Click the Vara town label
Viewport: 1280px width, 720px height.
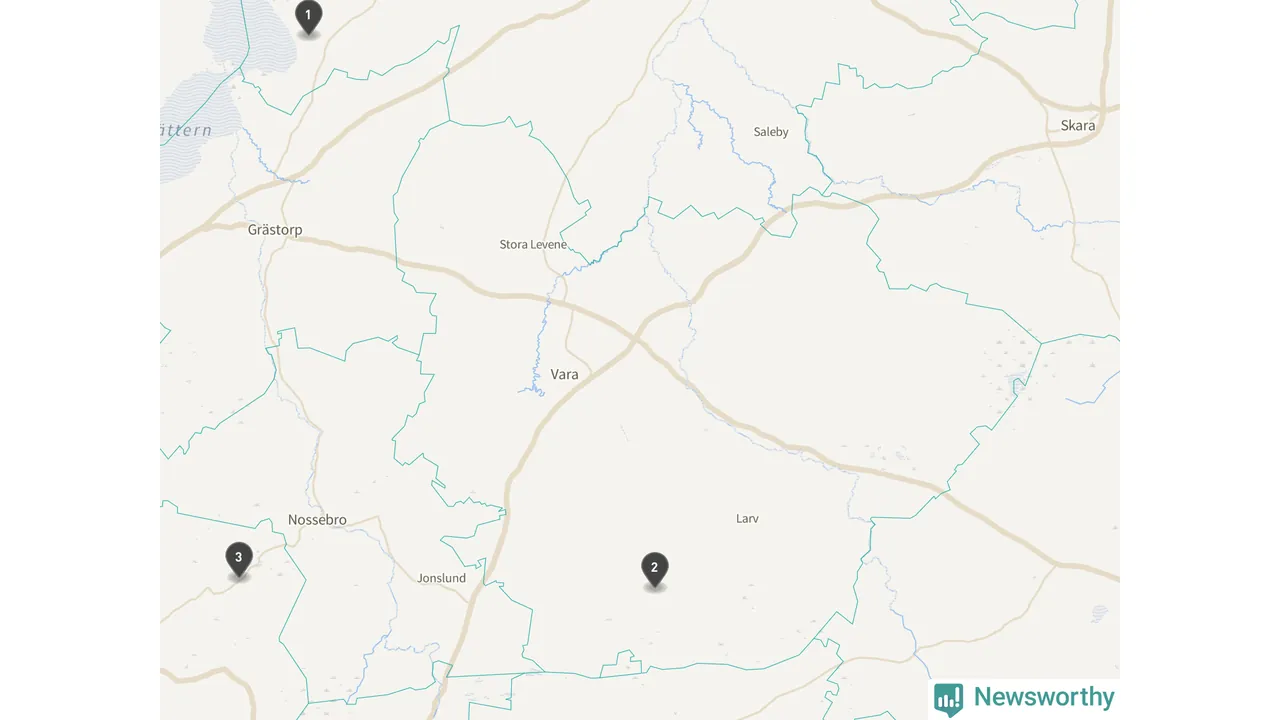pyautogui.click(x=564, y=375)
